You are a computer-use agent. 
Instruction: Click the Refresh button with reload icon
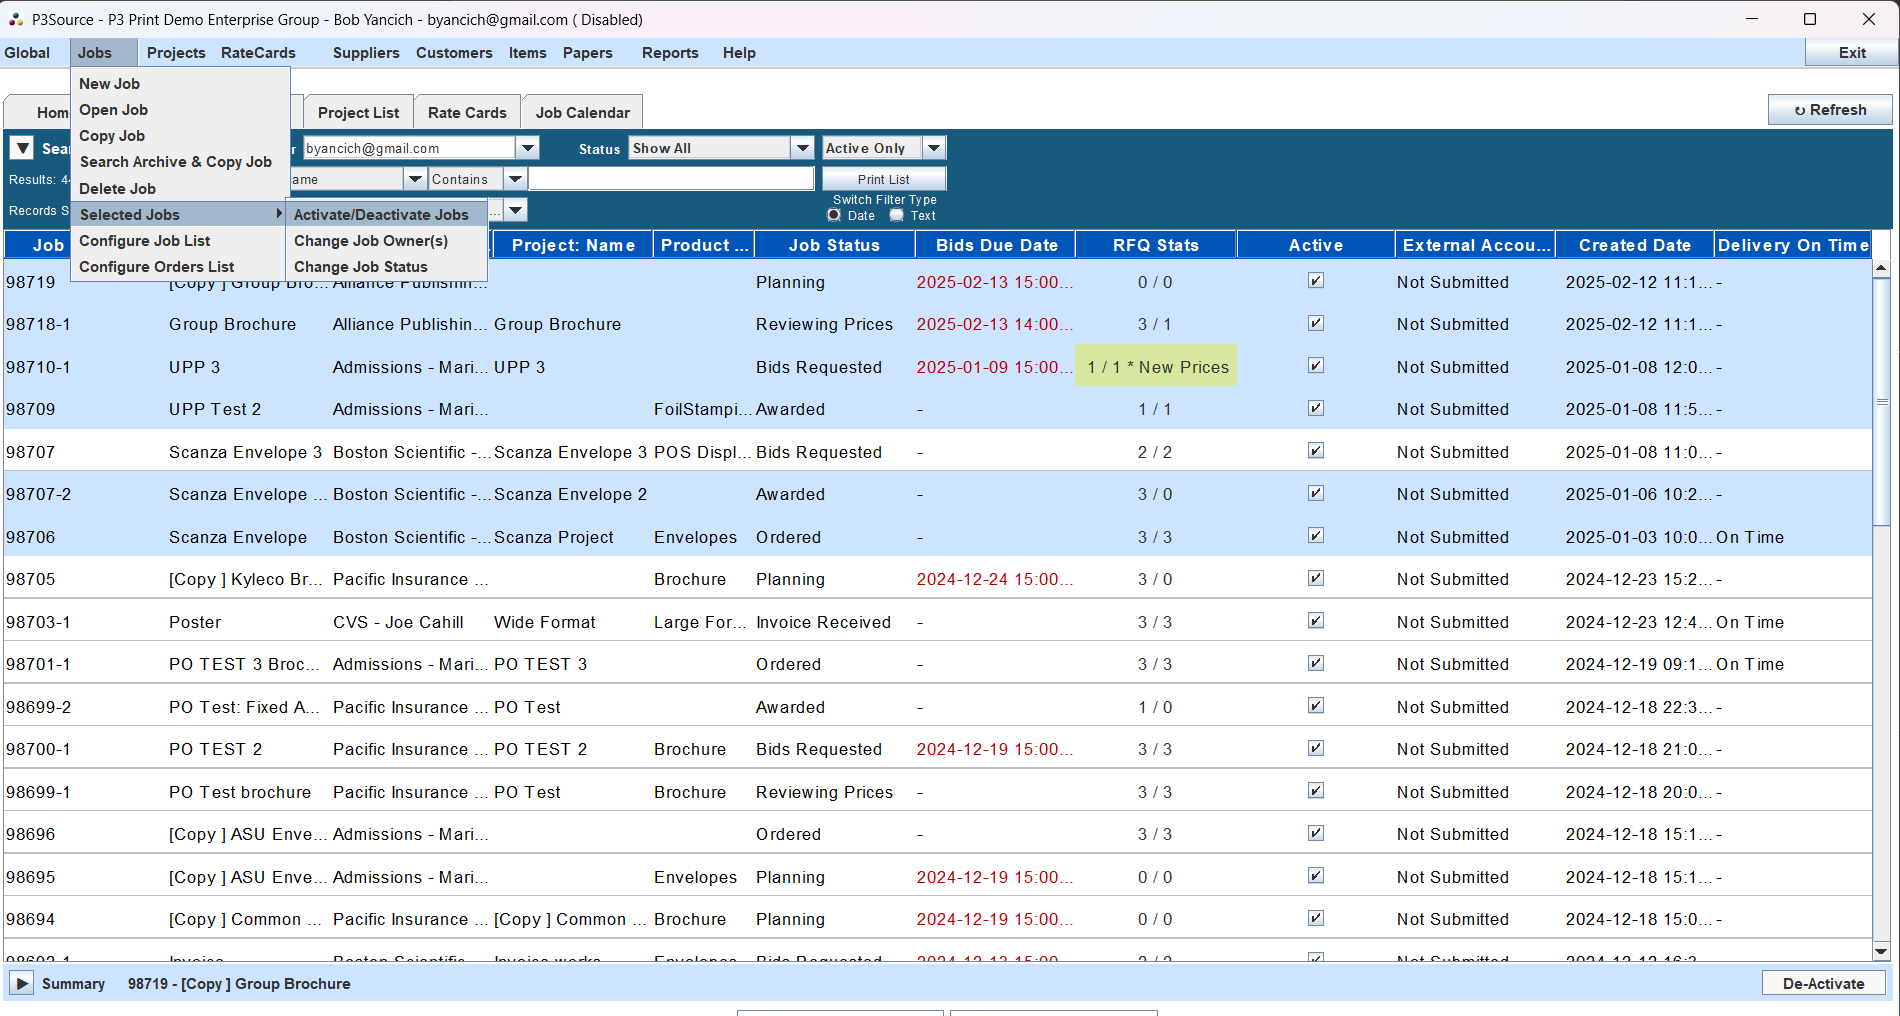click(1829, 110)
